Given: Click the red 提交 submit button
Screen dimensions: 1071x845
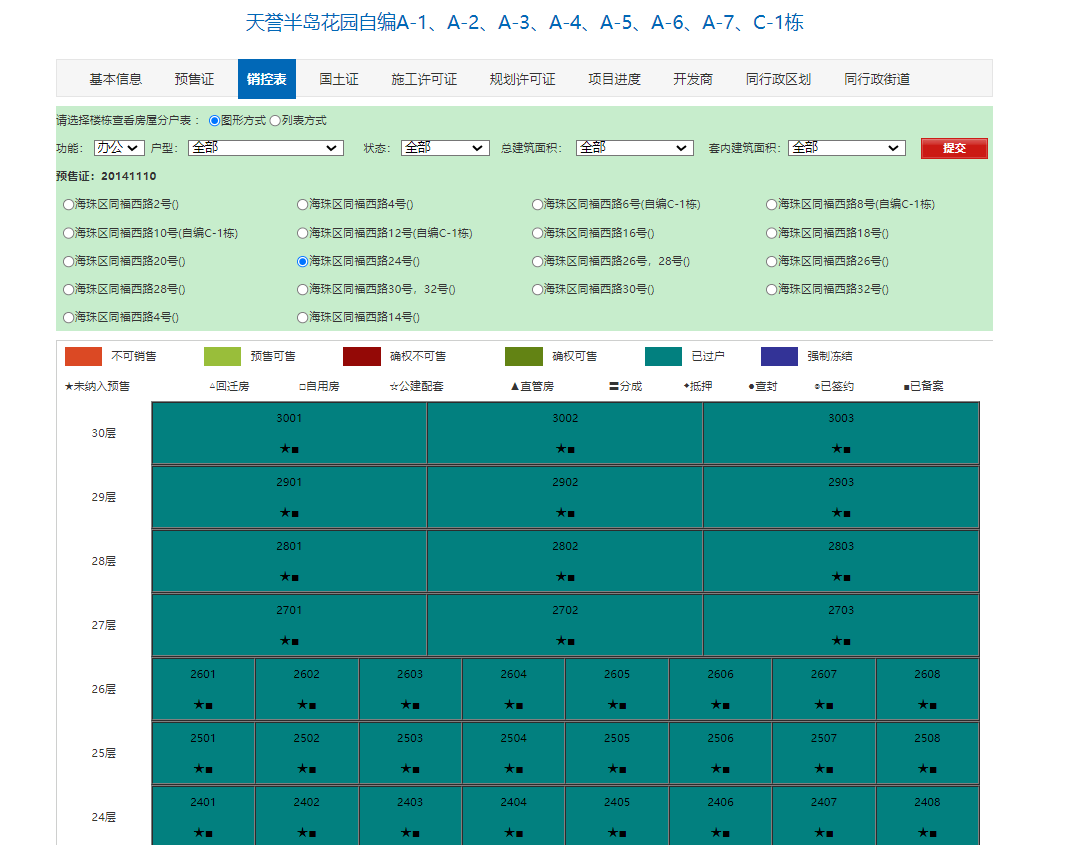Looking at the screenshot, I should coord(953,146).
